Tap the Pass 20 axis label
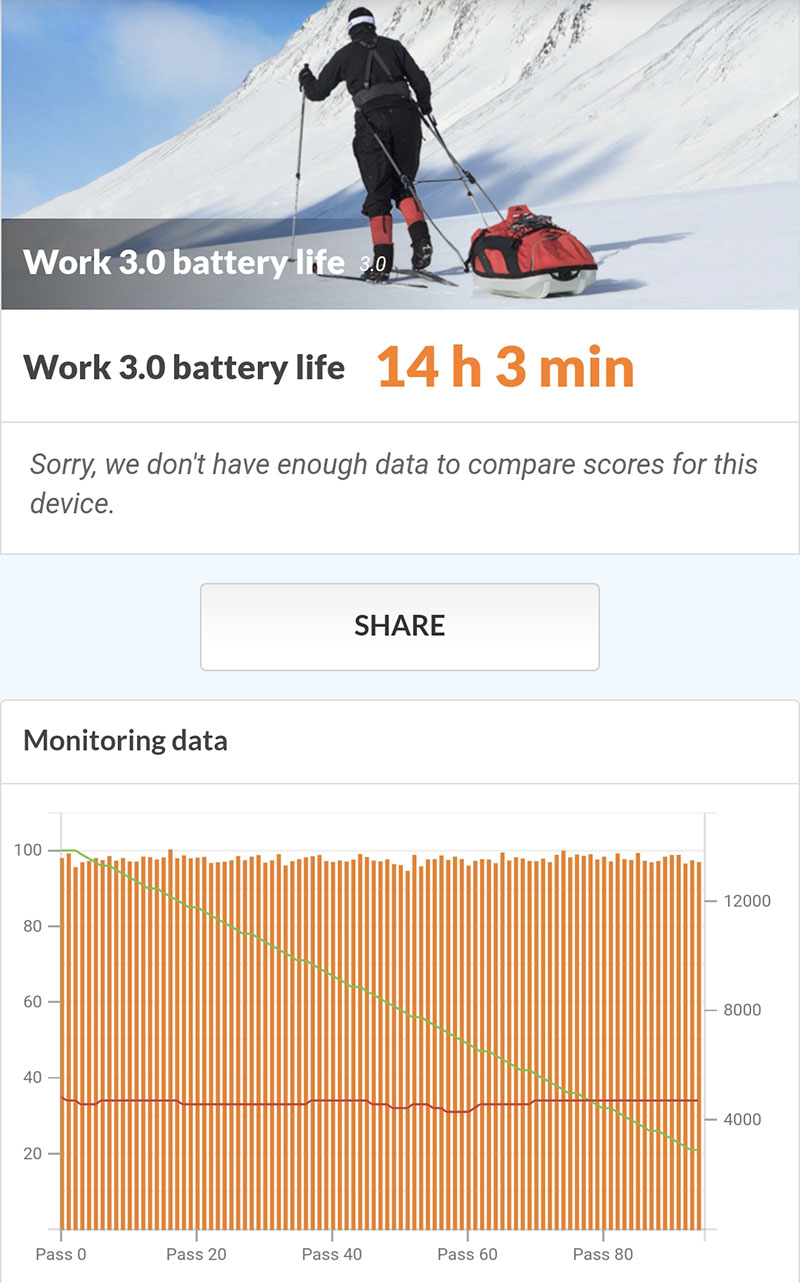Image resolution: width=800 pixels, height=1283 pixels. (x=196, y=1254)
